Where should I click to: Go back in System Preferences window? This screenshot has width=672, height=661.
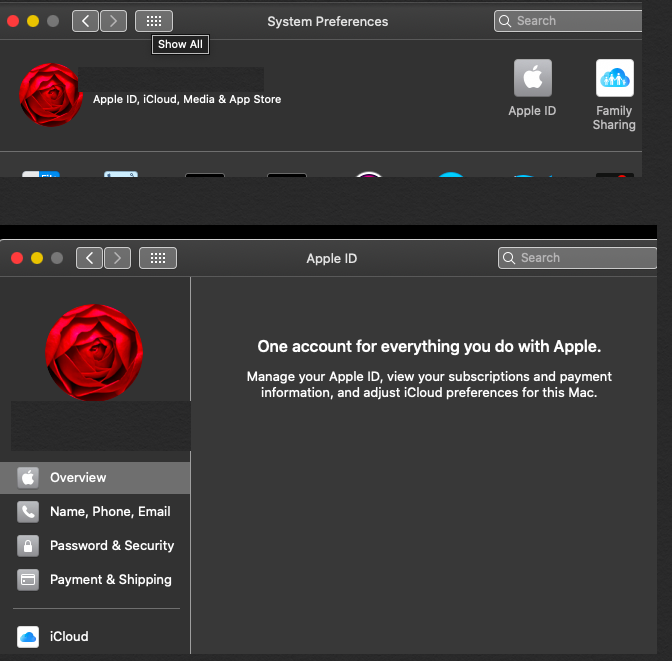85,21
